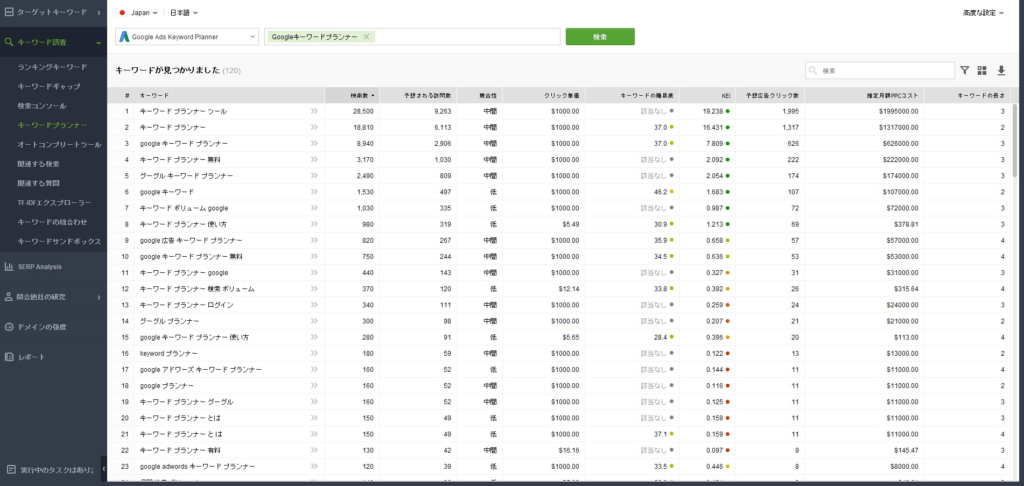Screen dimensions: 1024x486
Task: Click the yellow difficulty dot for 46.2
Action: [x=671, y=192]
